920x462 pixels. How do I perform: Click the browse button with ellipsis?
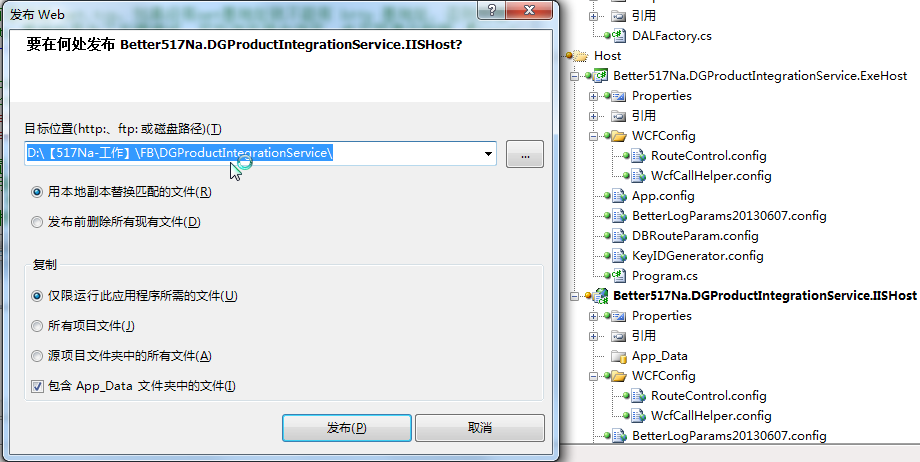click(525, 154)
